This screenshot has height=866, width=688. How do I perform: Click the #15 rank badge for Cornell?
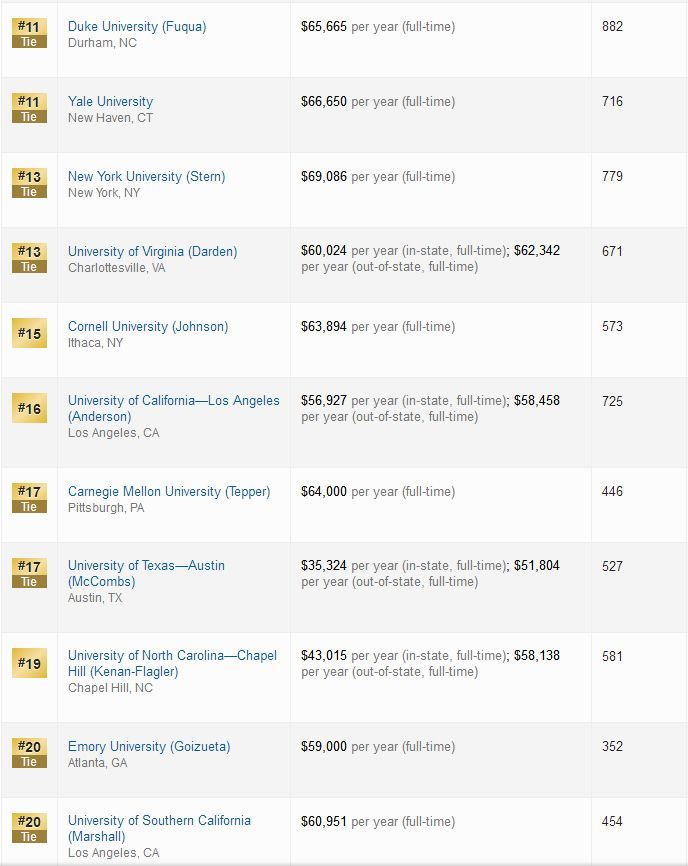click(29, 333)
